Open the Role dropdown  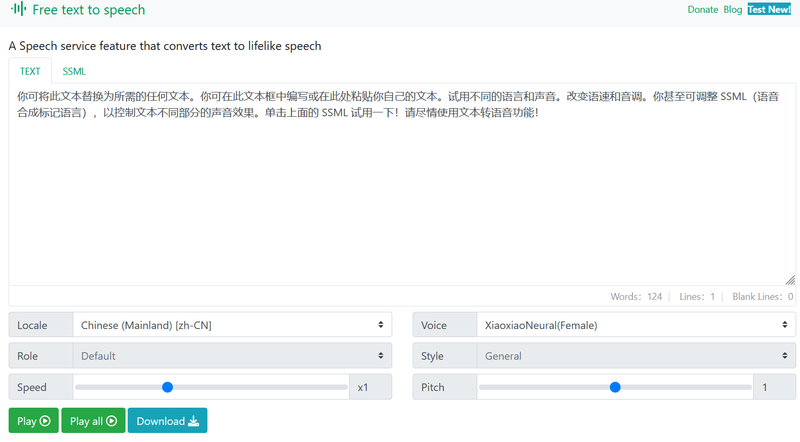[x=232, y=356]
